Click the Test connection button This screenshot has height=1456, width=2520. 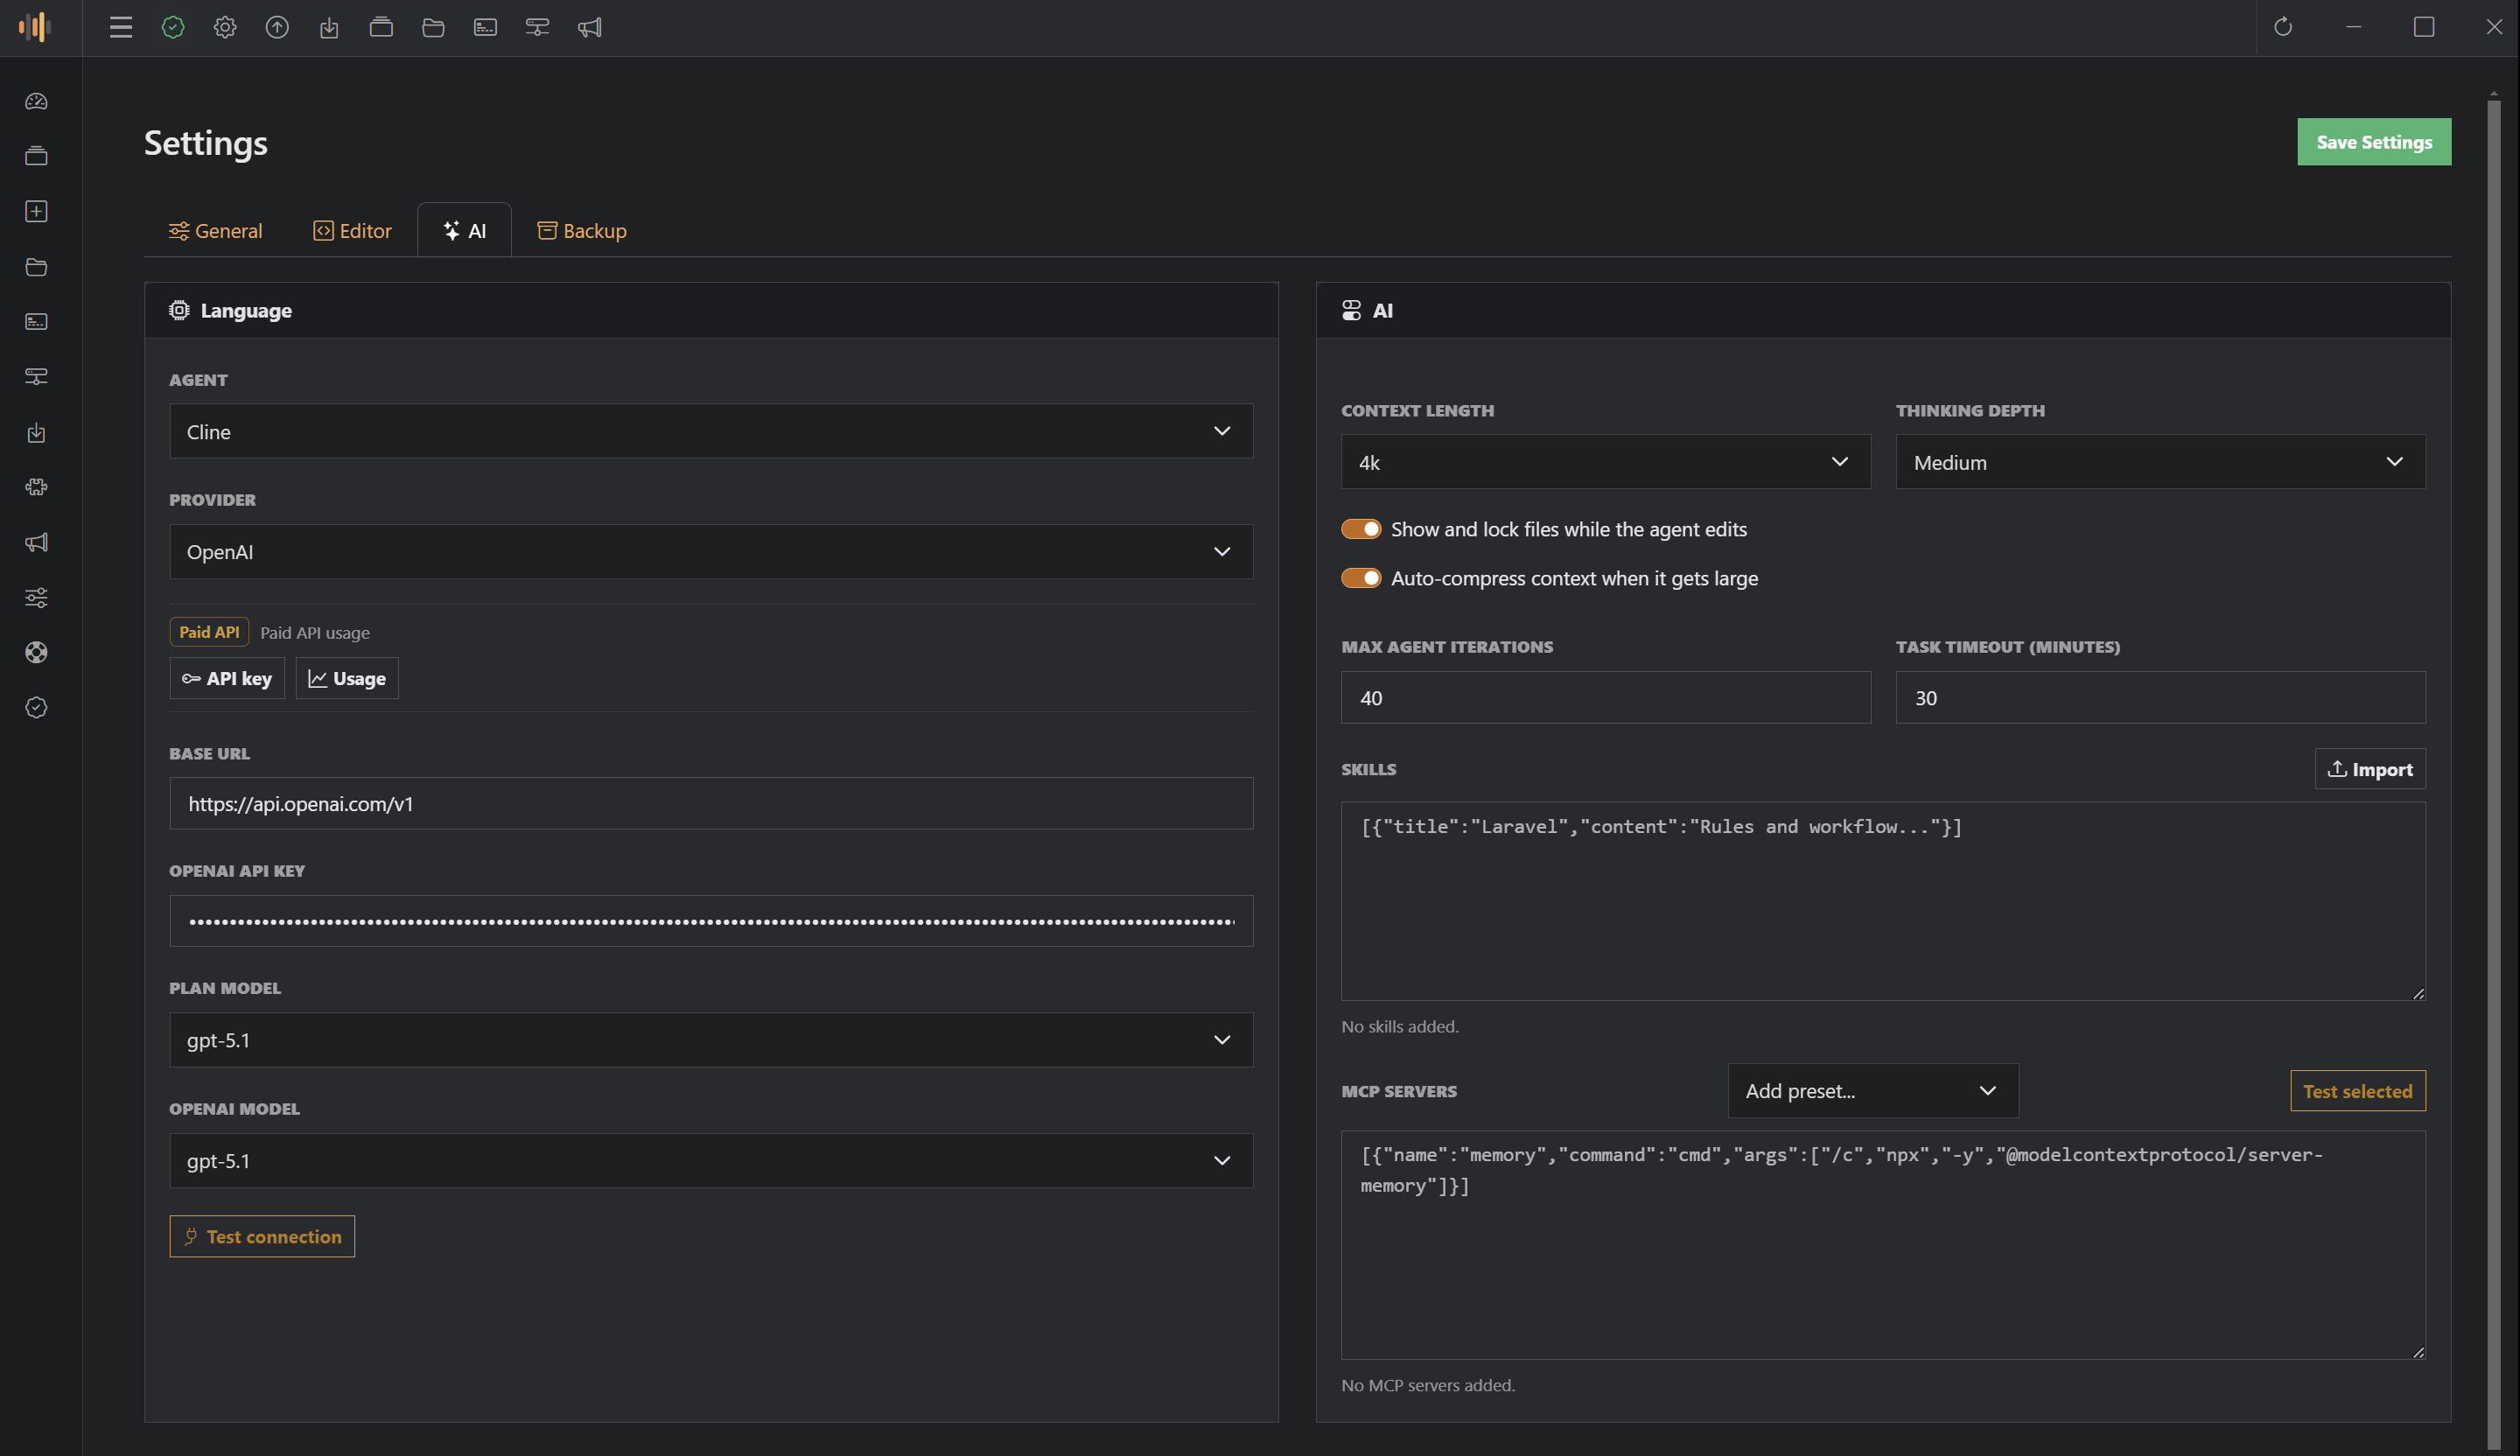(262, 1236)
